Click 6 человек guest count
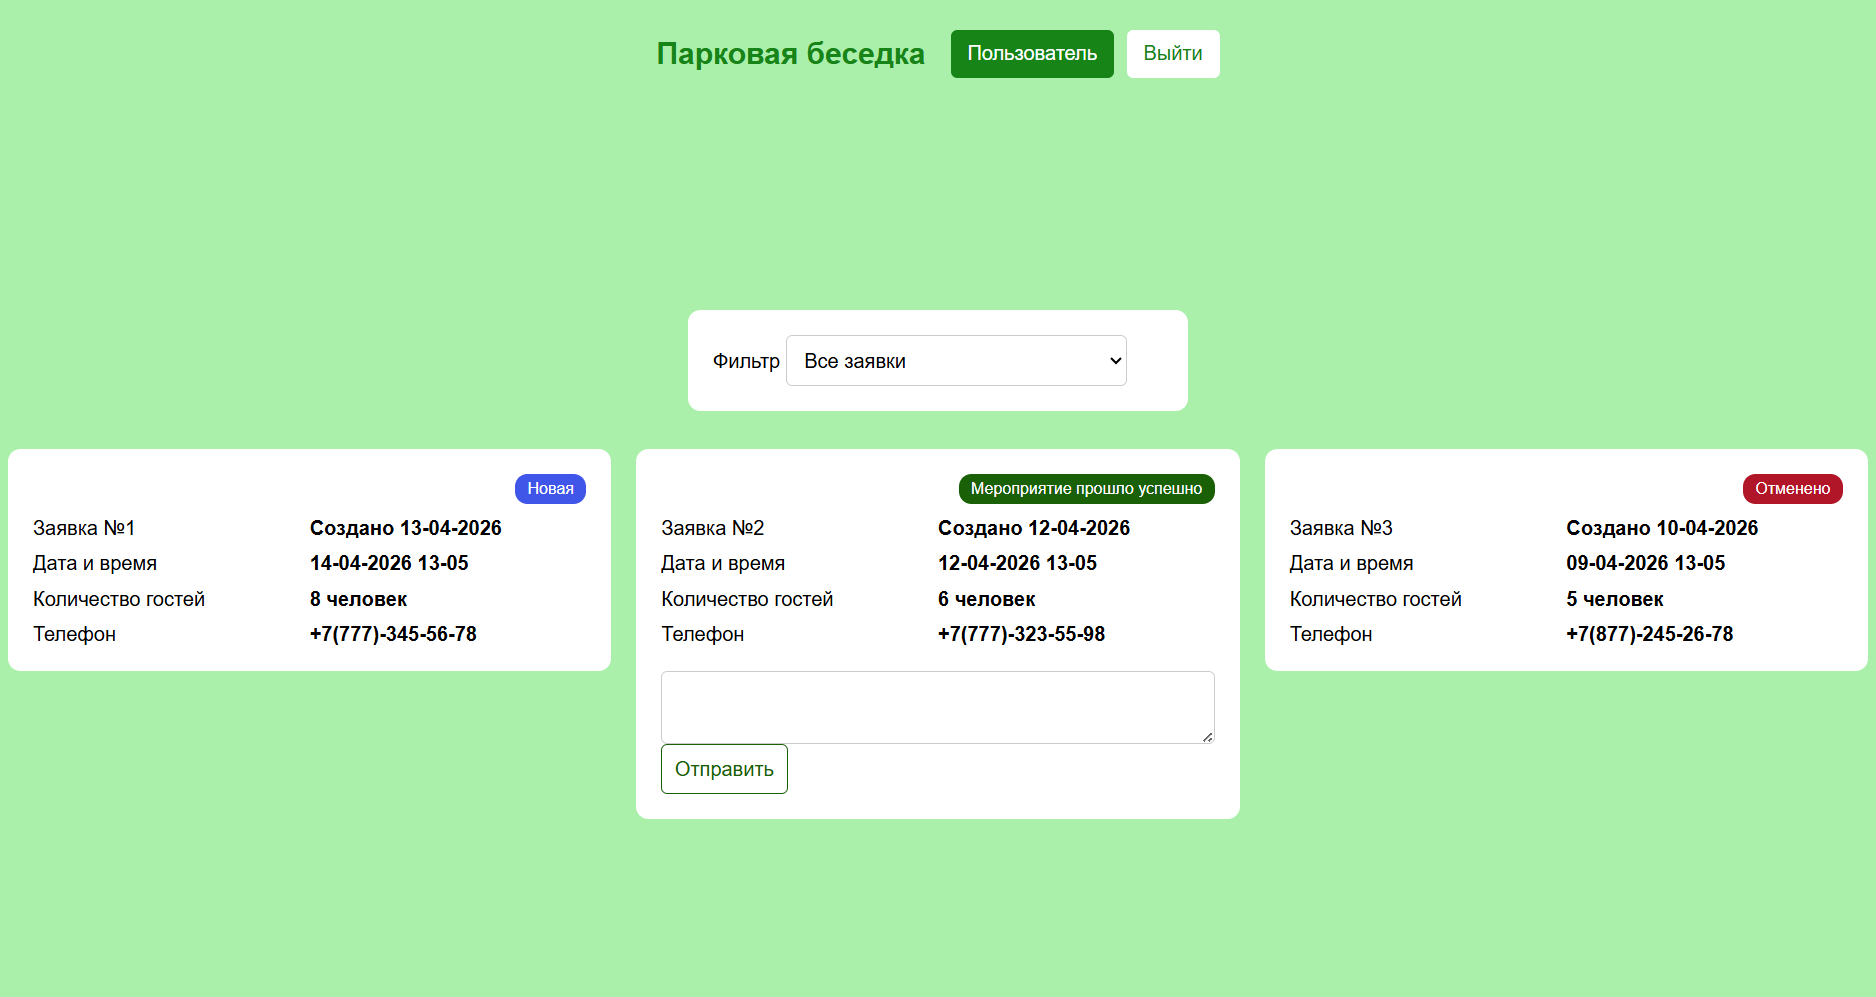 click(986, 599)
